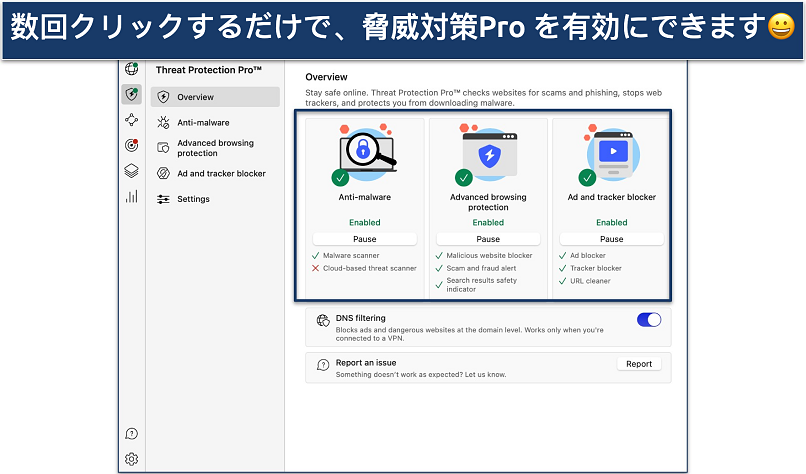This screenshot has width=806, height=474.
Task: Click the Overview page heading
Action: pos(326,77)
